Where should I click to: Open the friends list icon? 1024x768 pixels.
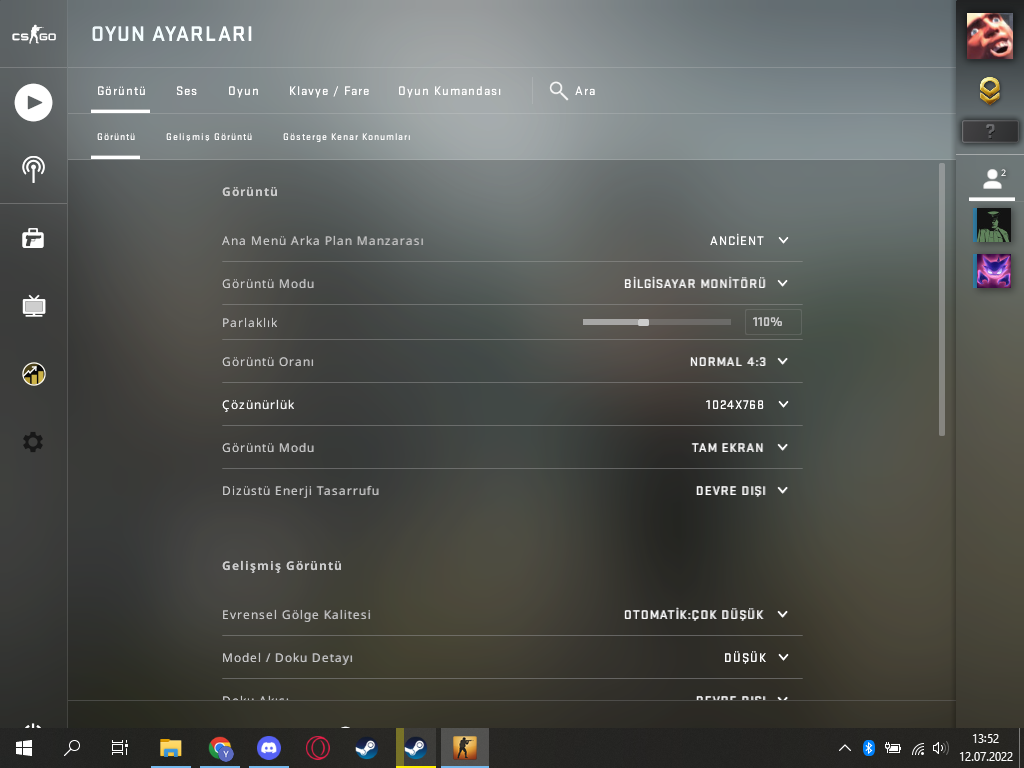pos(993,178)
